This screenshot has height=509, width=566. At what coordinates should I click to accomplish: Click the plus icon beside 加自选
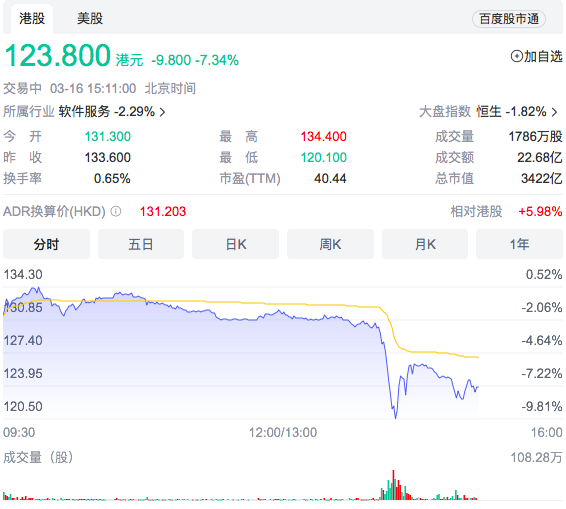(x=517, y=56)
